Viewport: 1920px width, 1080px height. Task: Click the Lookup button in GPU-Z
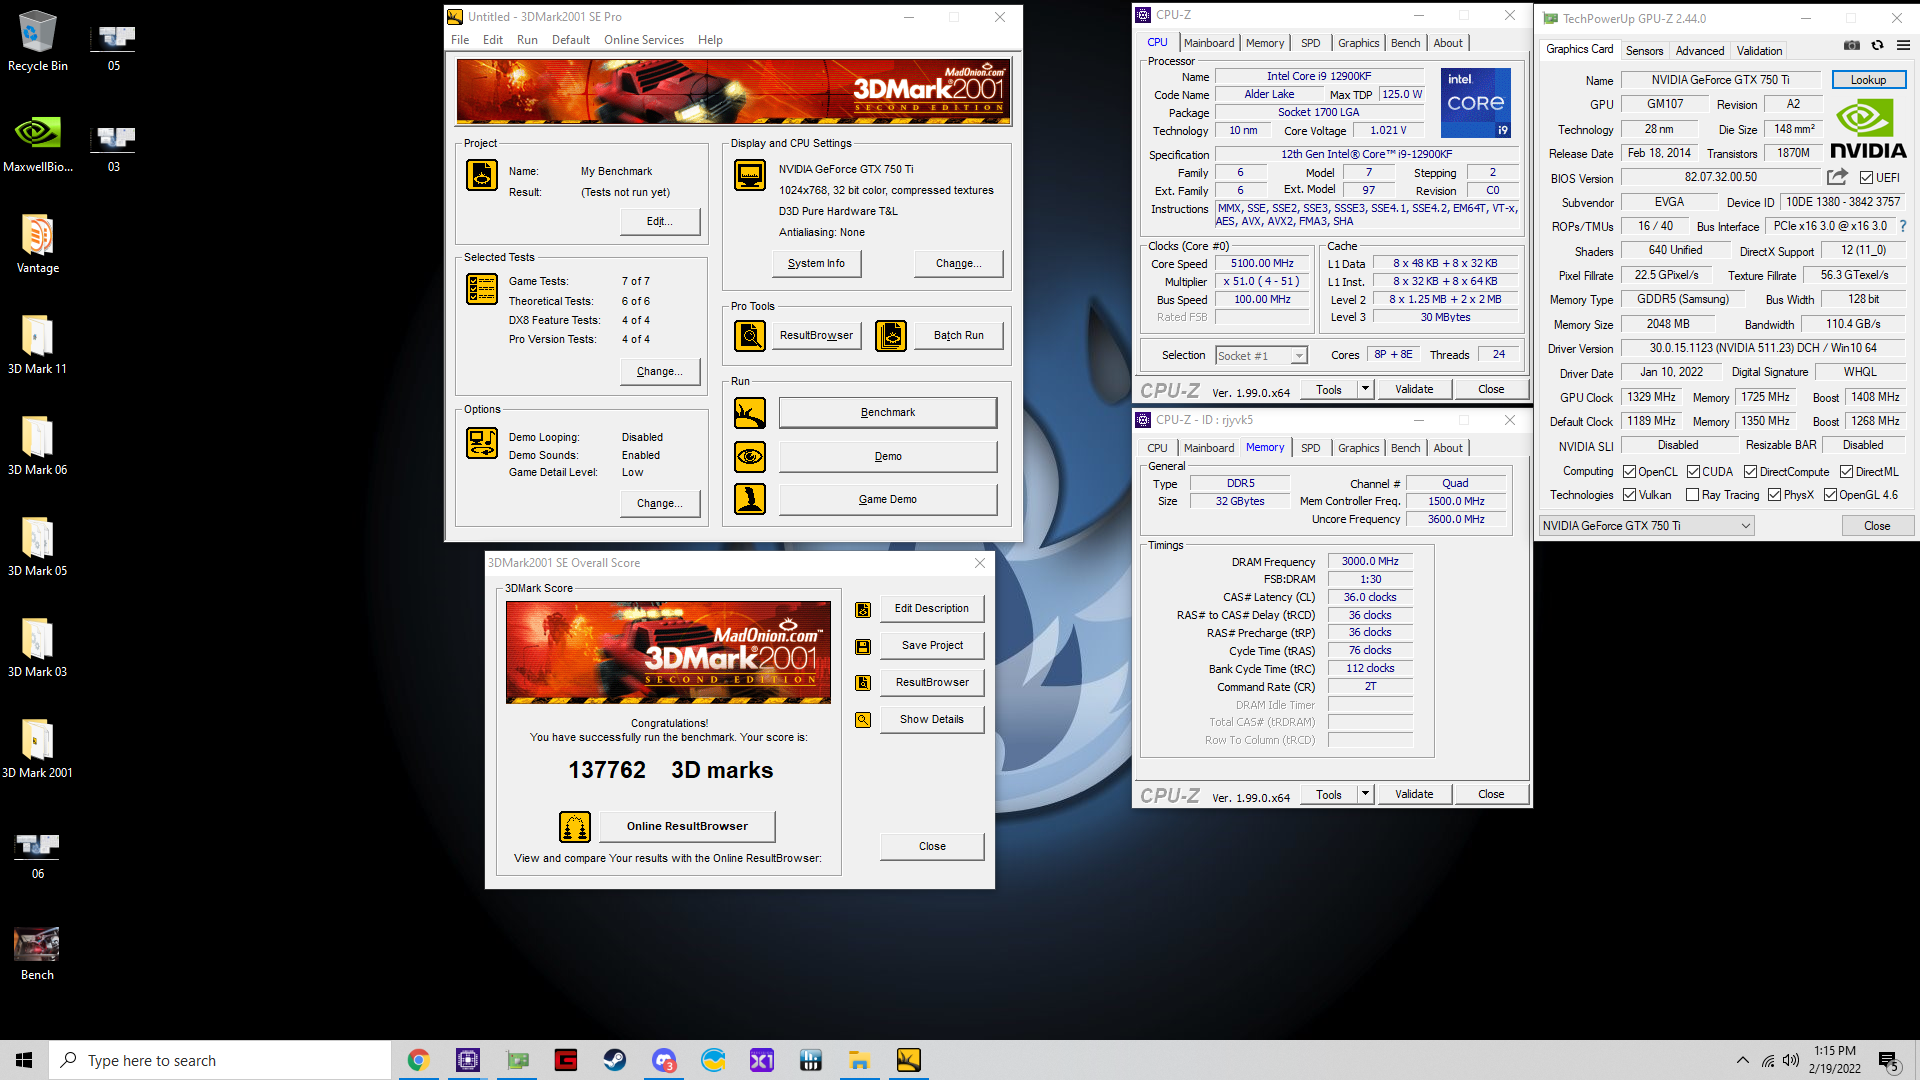[x=1868, y=80]
